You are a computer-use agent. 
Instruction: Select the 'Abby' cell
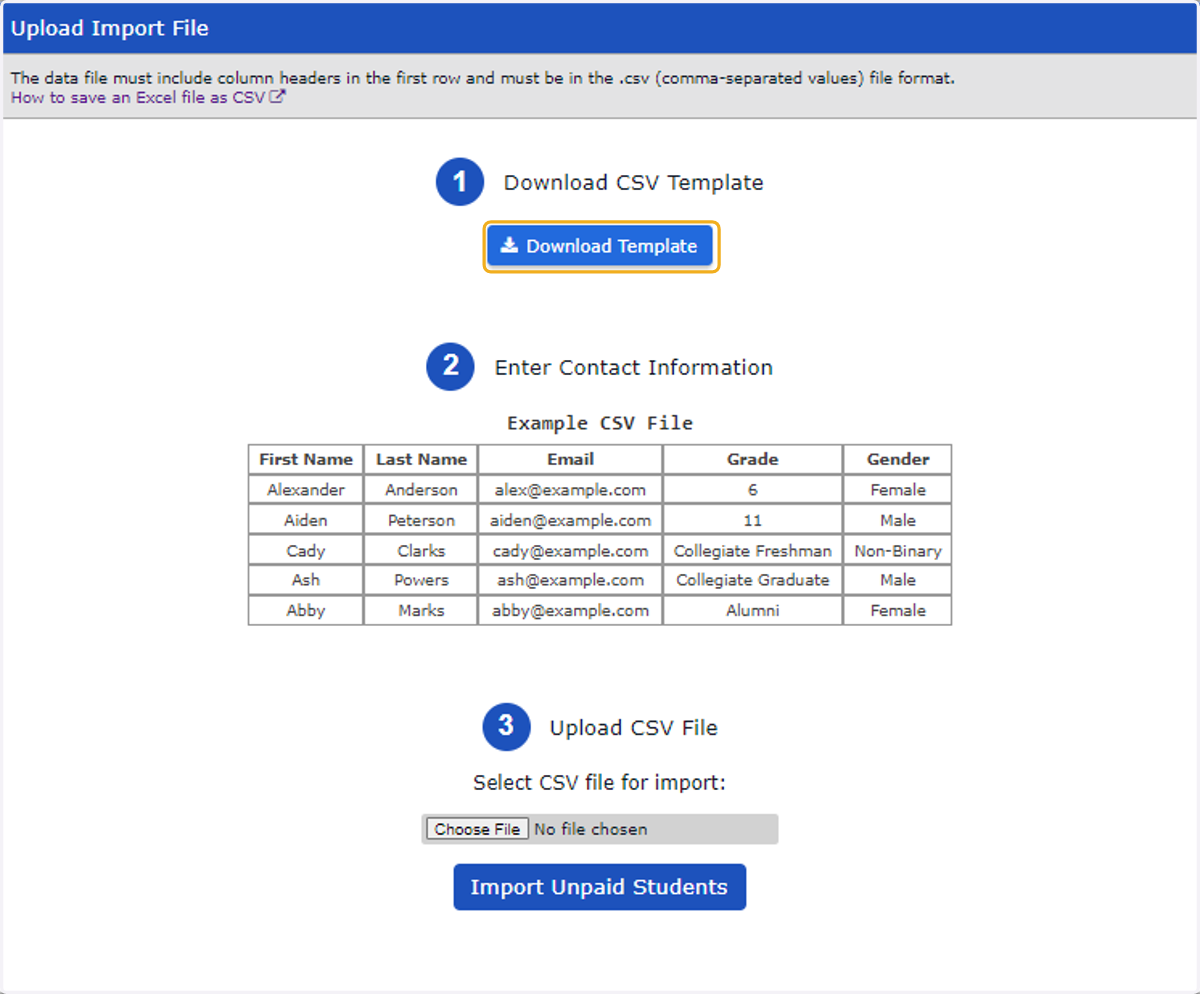(306, 610)
